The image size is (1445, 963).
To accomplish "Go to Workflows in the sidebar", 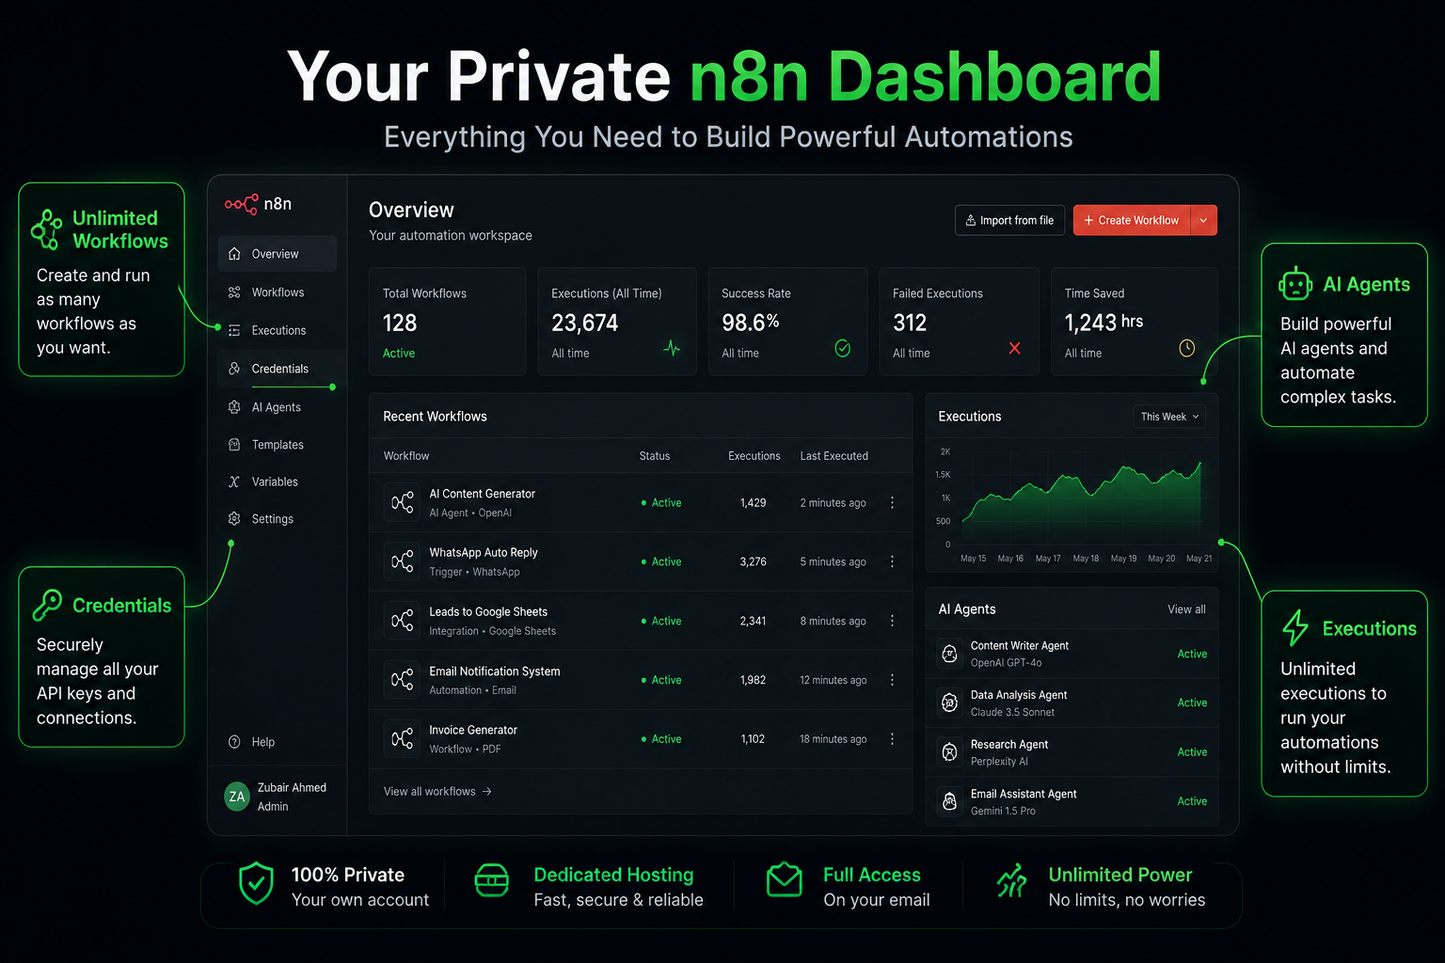I will 277,292.
